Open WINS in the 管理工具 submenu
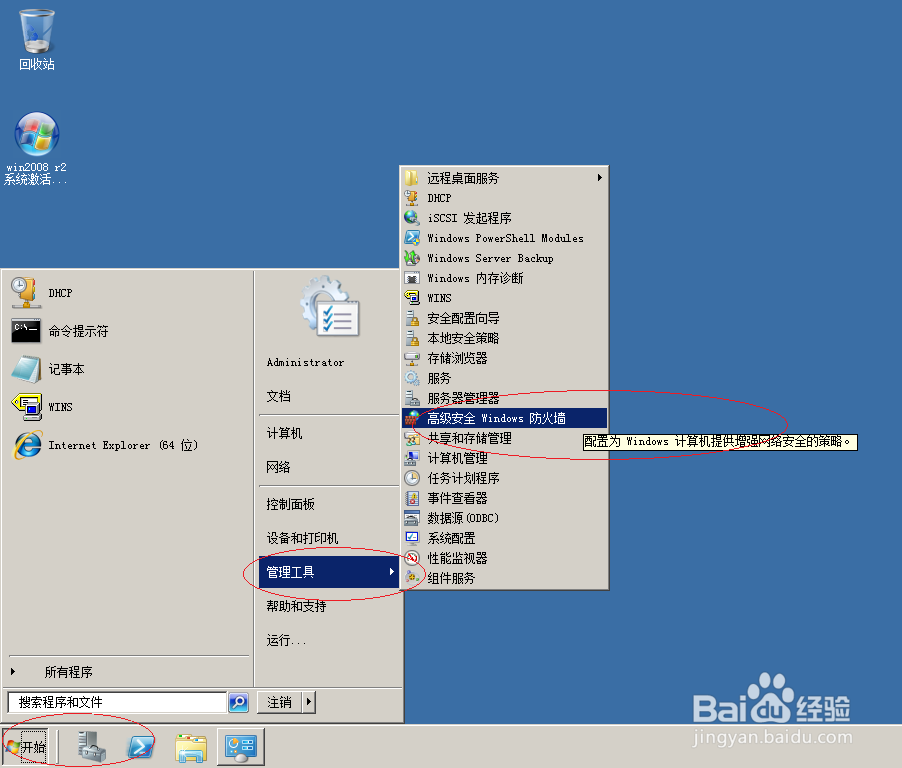The height and width of the screenshot is (768, 902). click(x=504, y=298)
